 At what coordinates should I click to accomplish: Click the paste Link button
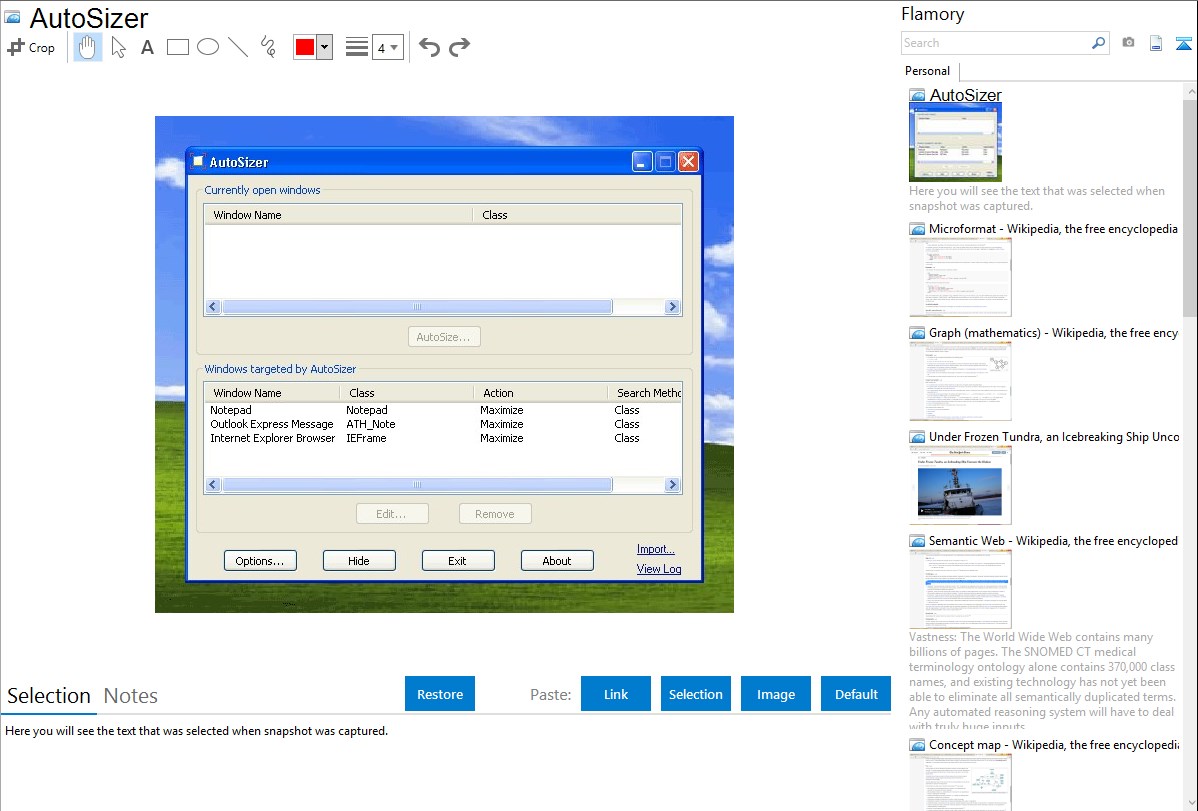pos(616,694)
